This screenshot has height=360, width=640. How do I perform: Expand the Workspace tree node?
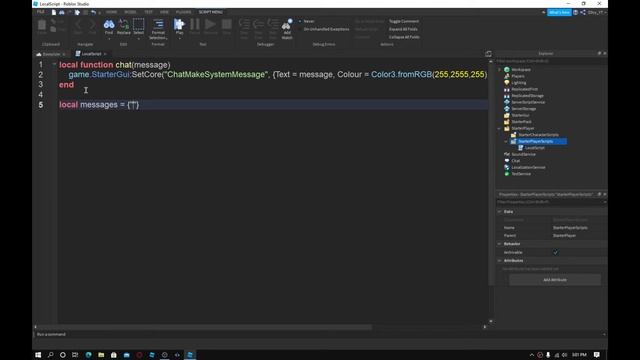pos(500,70)
